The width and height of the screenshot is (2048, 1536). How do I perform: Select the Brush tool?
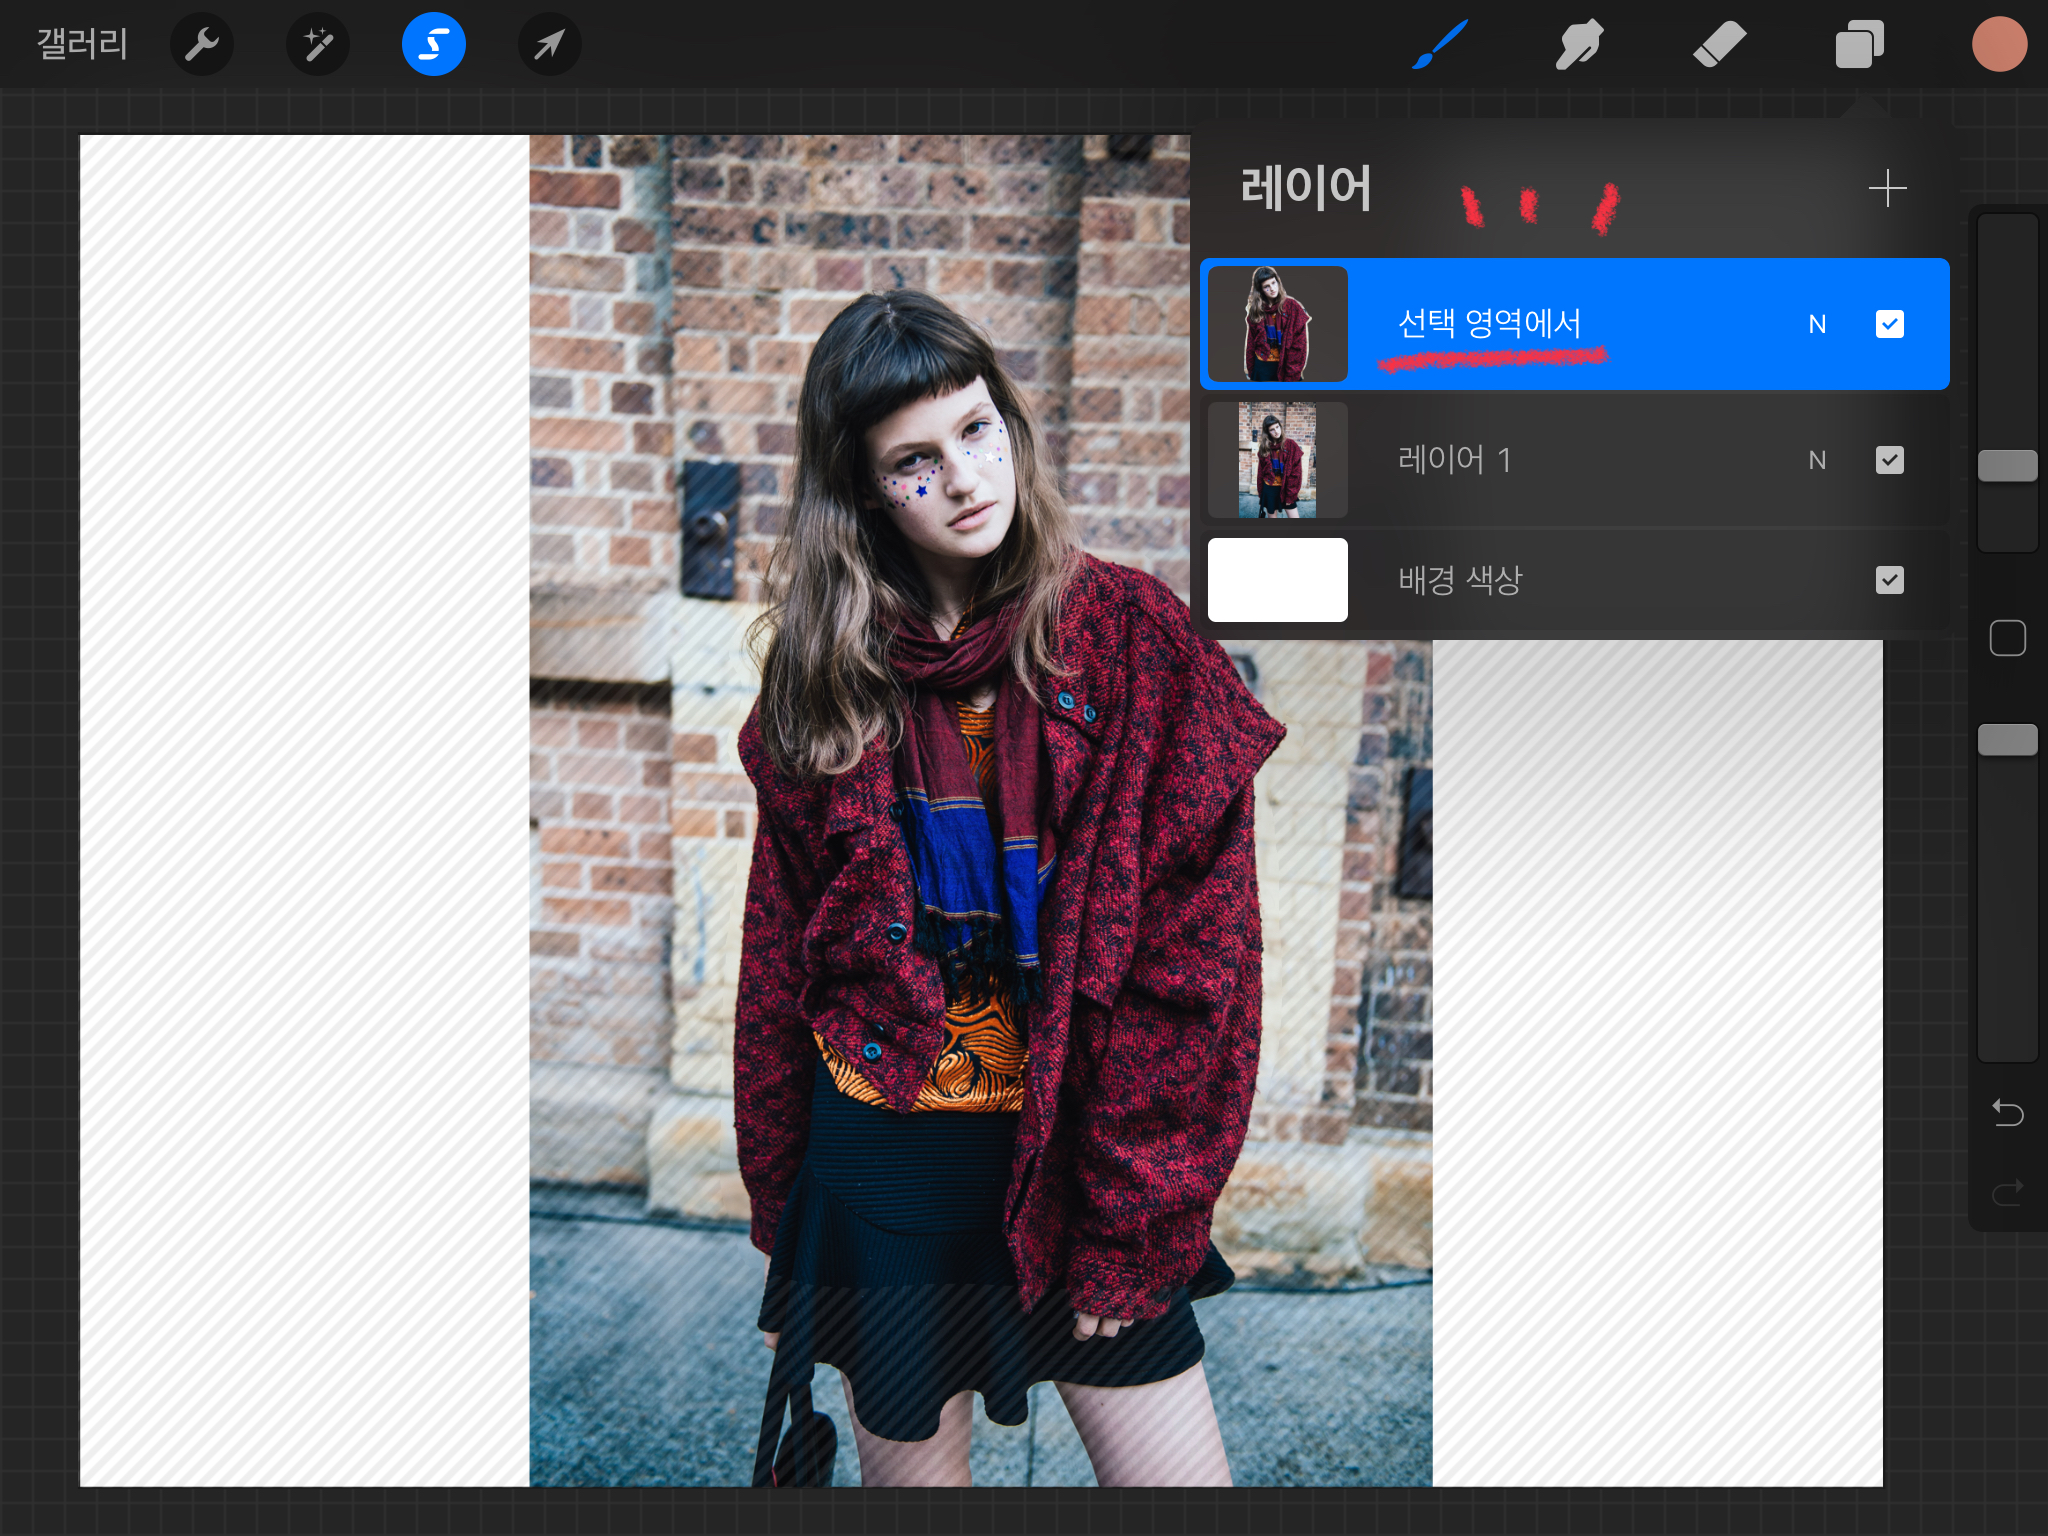[1440, 45]
